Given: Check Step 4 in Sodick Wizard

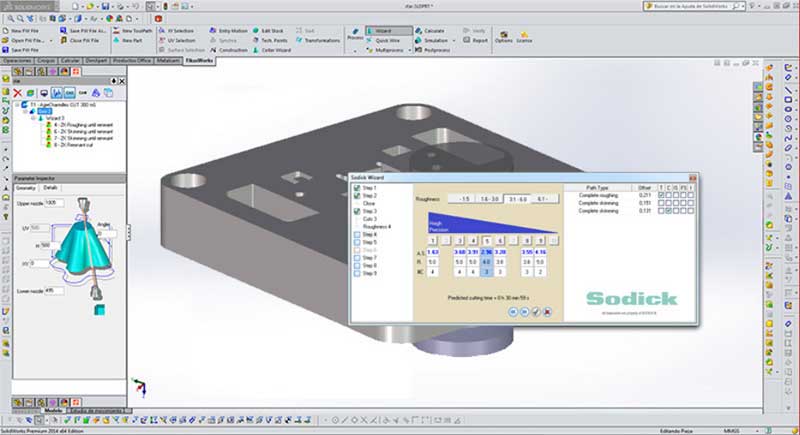Looking at the screenshot, I should tap(357, 235).
